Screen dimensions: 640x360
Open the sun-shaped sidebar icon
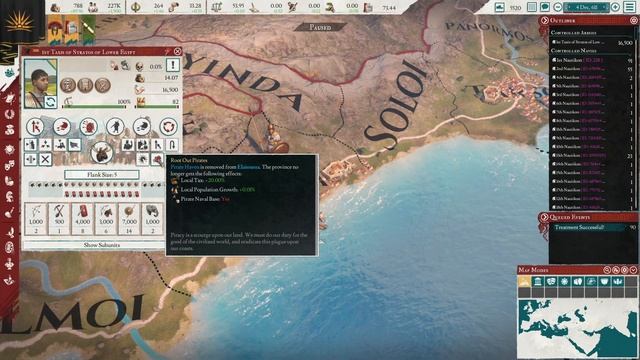coord(9,149)
